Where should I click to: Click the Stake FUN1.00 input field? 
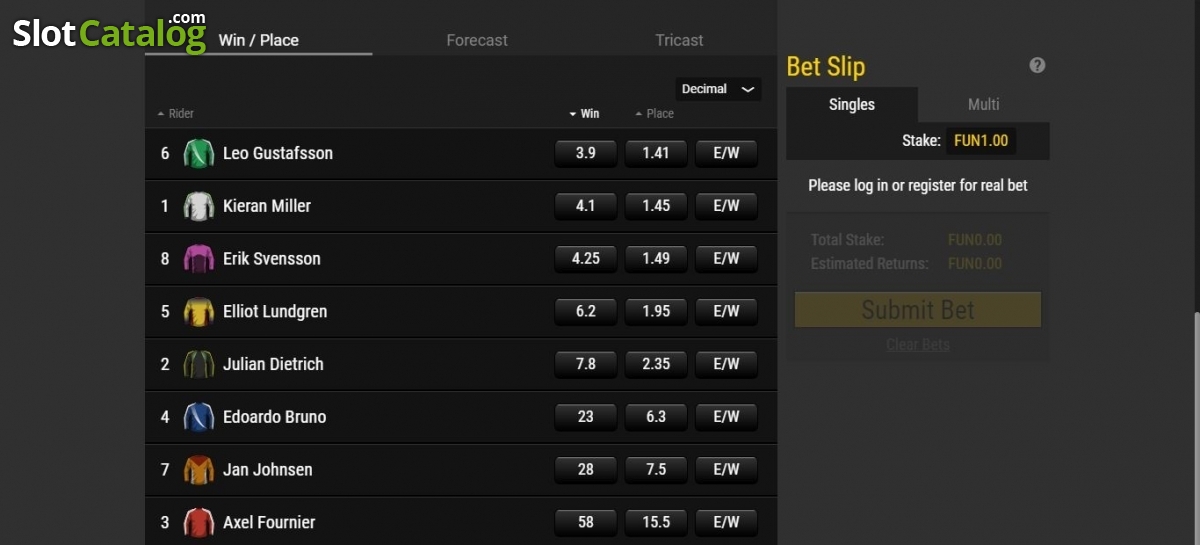(982, 141)
